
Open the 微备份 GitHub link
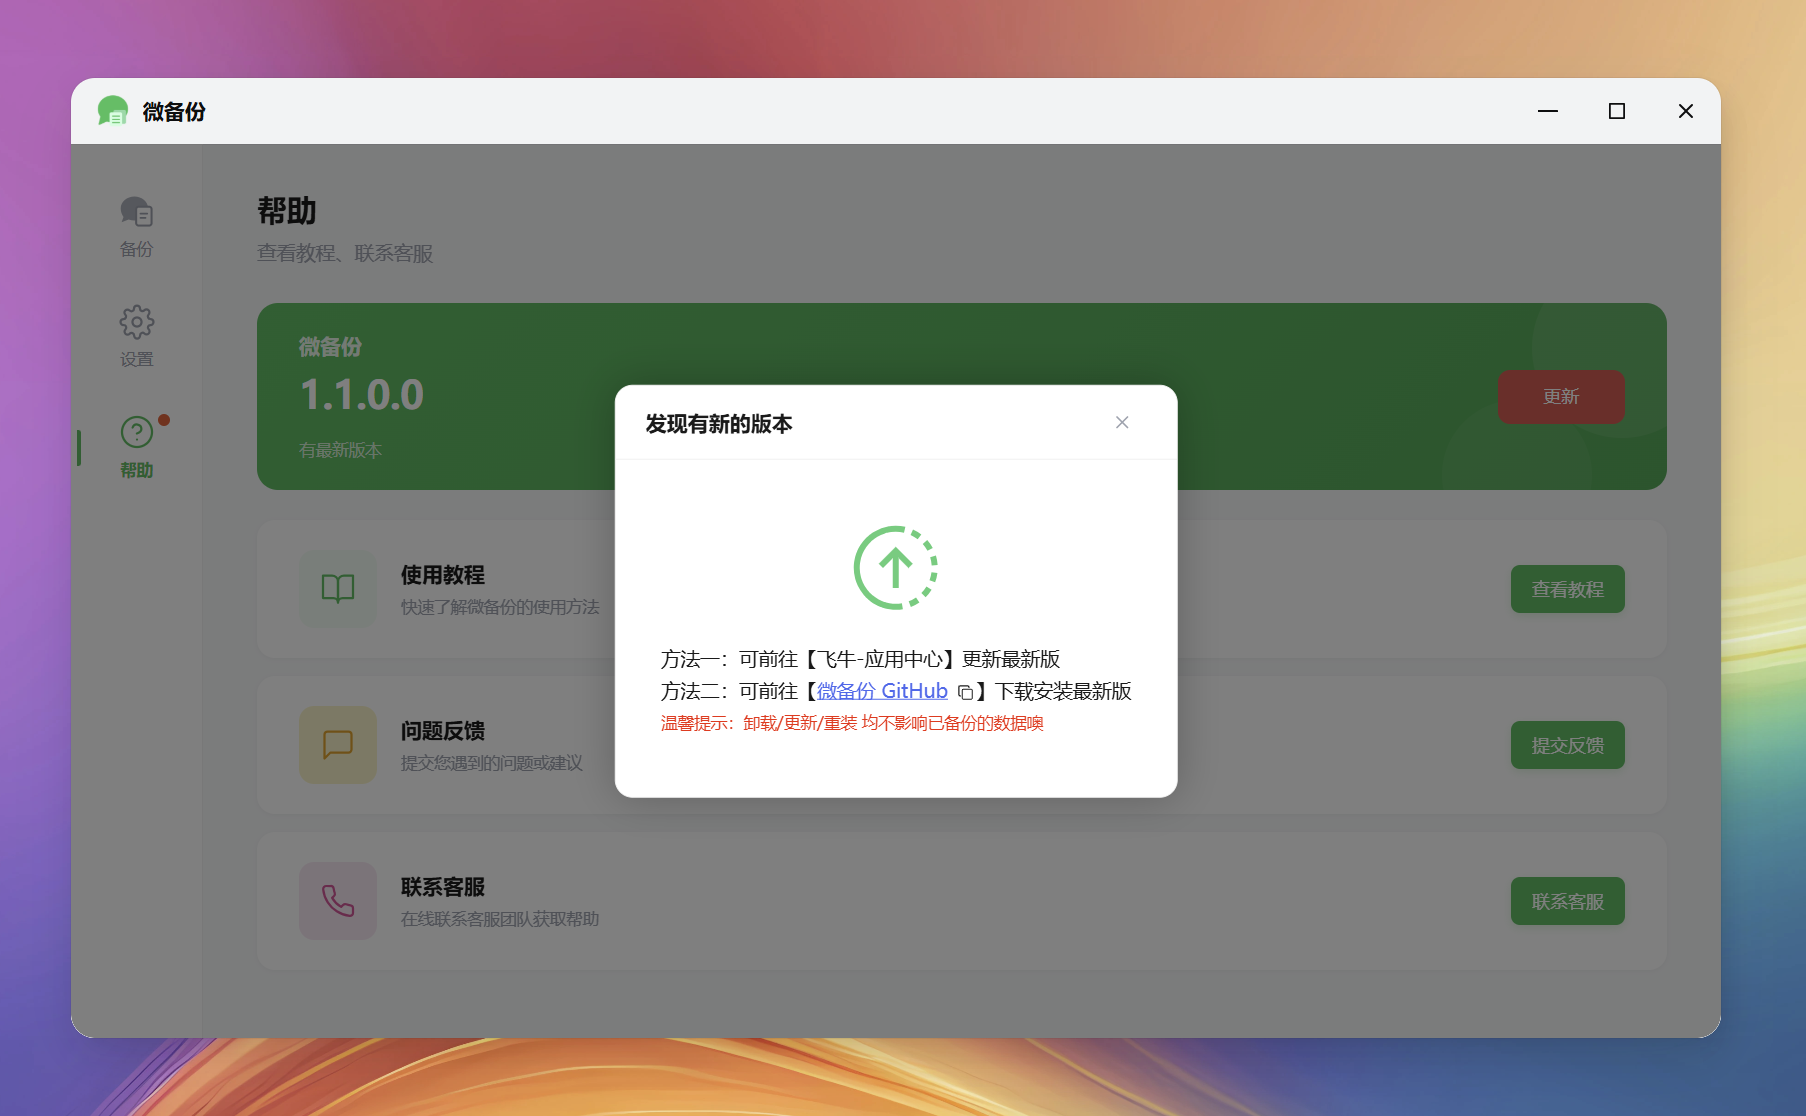[x=882, y=691]
